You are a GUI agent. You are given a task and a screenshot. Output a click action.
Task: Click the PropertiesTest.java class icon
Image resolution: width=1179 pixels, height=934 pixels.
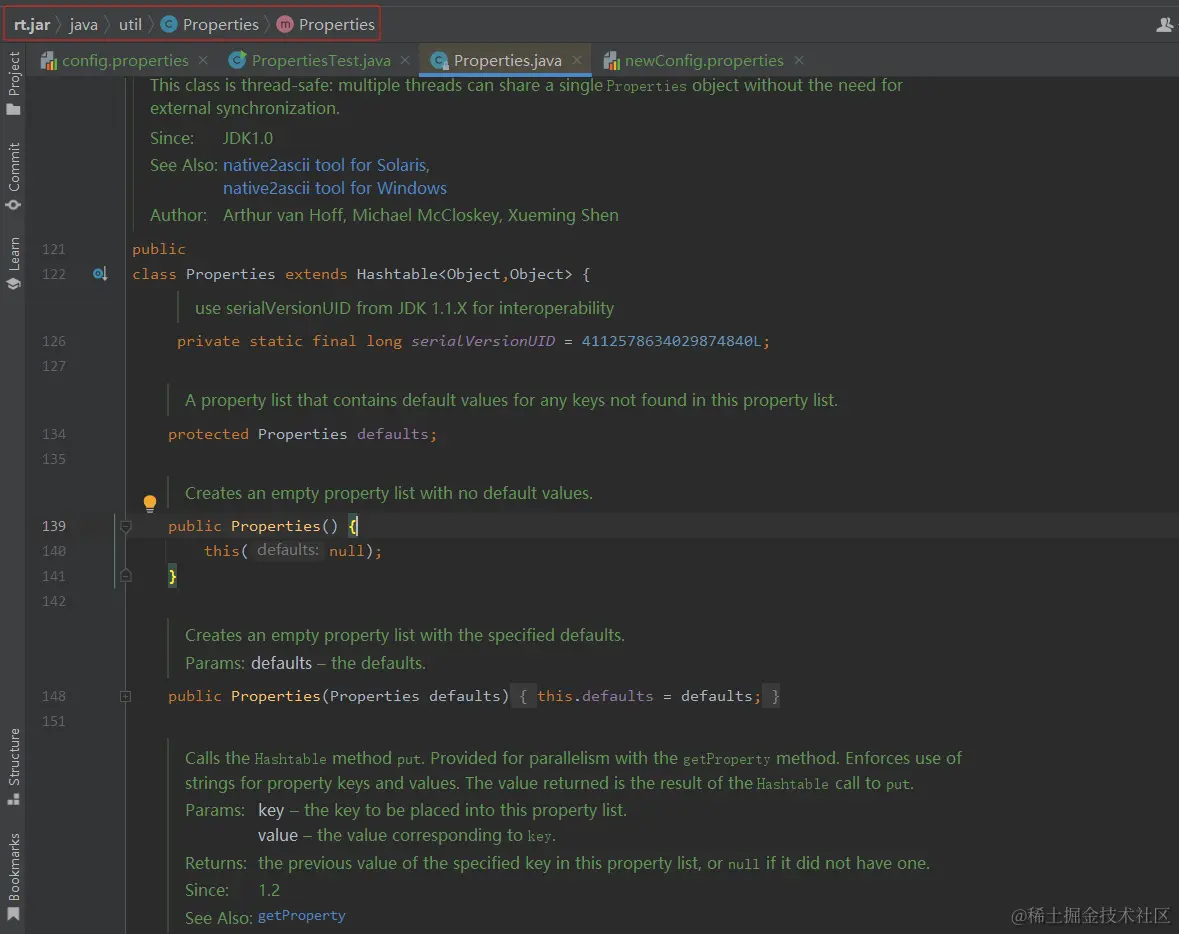pos(238,60)
